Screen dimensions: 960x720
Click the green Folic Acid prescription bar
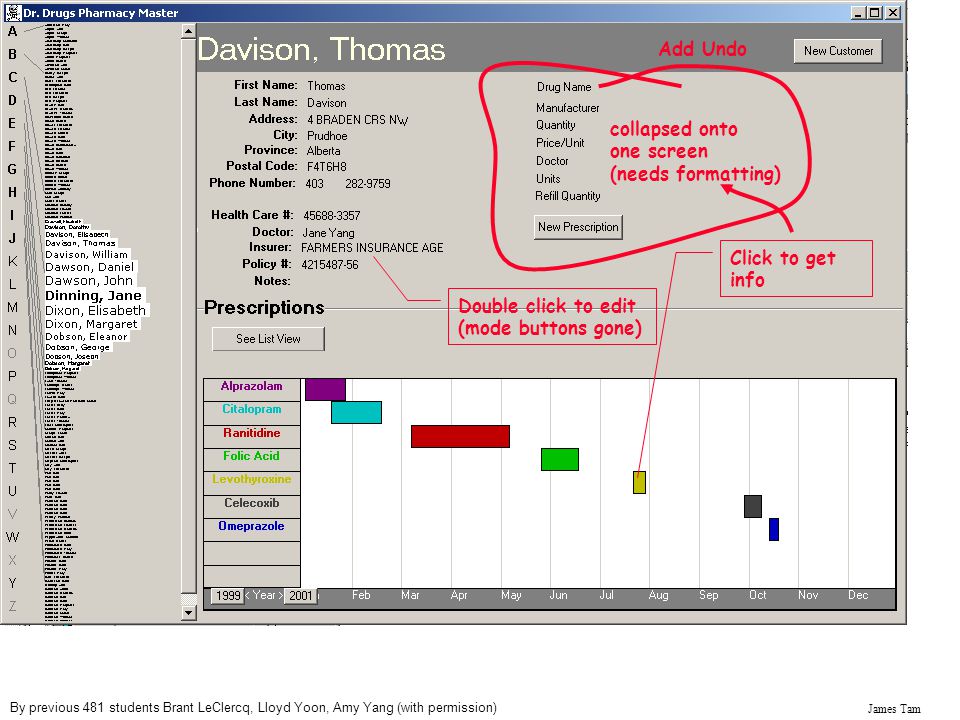(560, 460)
